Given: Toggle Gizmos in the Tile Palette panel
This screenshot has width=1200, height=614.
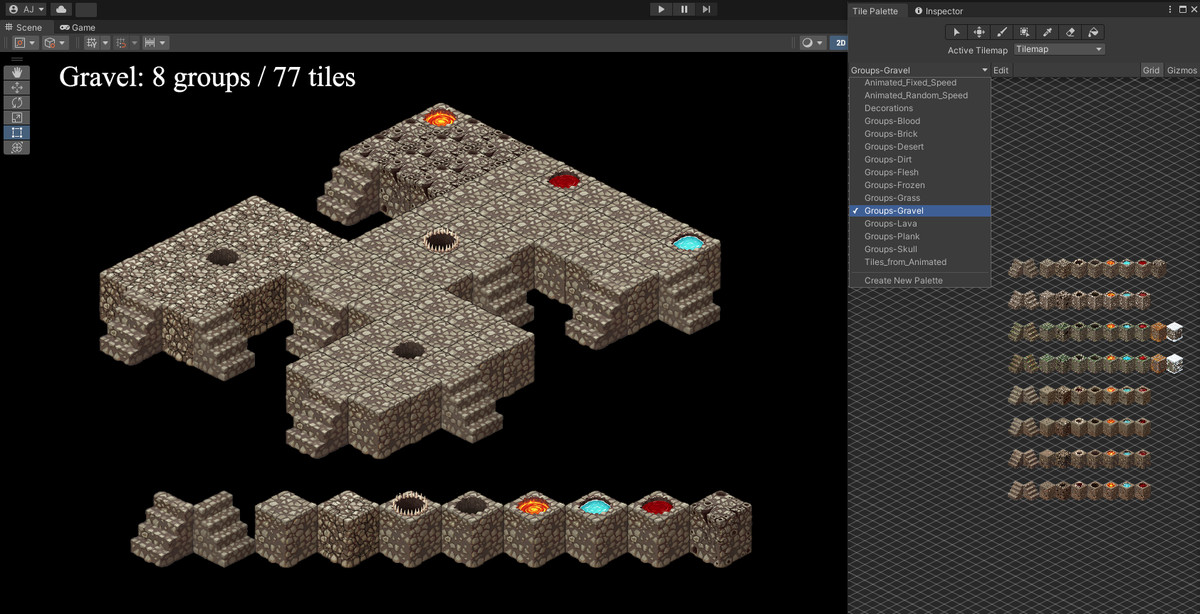Looking at the screenshot, I should click(x=1183, y=69).
